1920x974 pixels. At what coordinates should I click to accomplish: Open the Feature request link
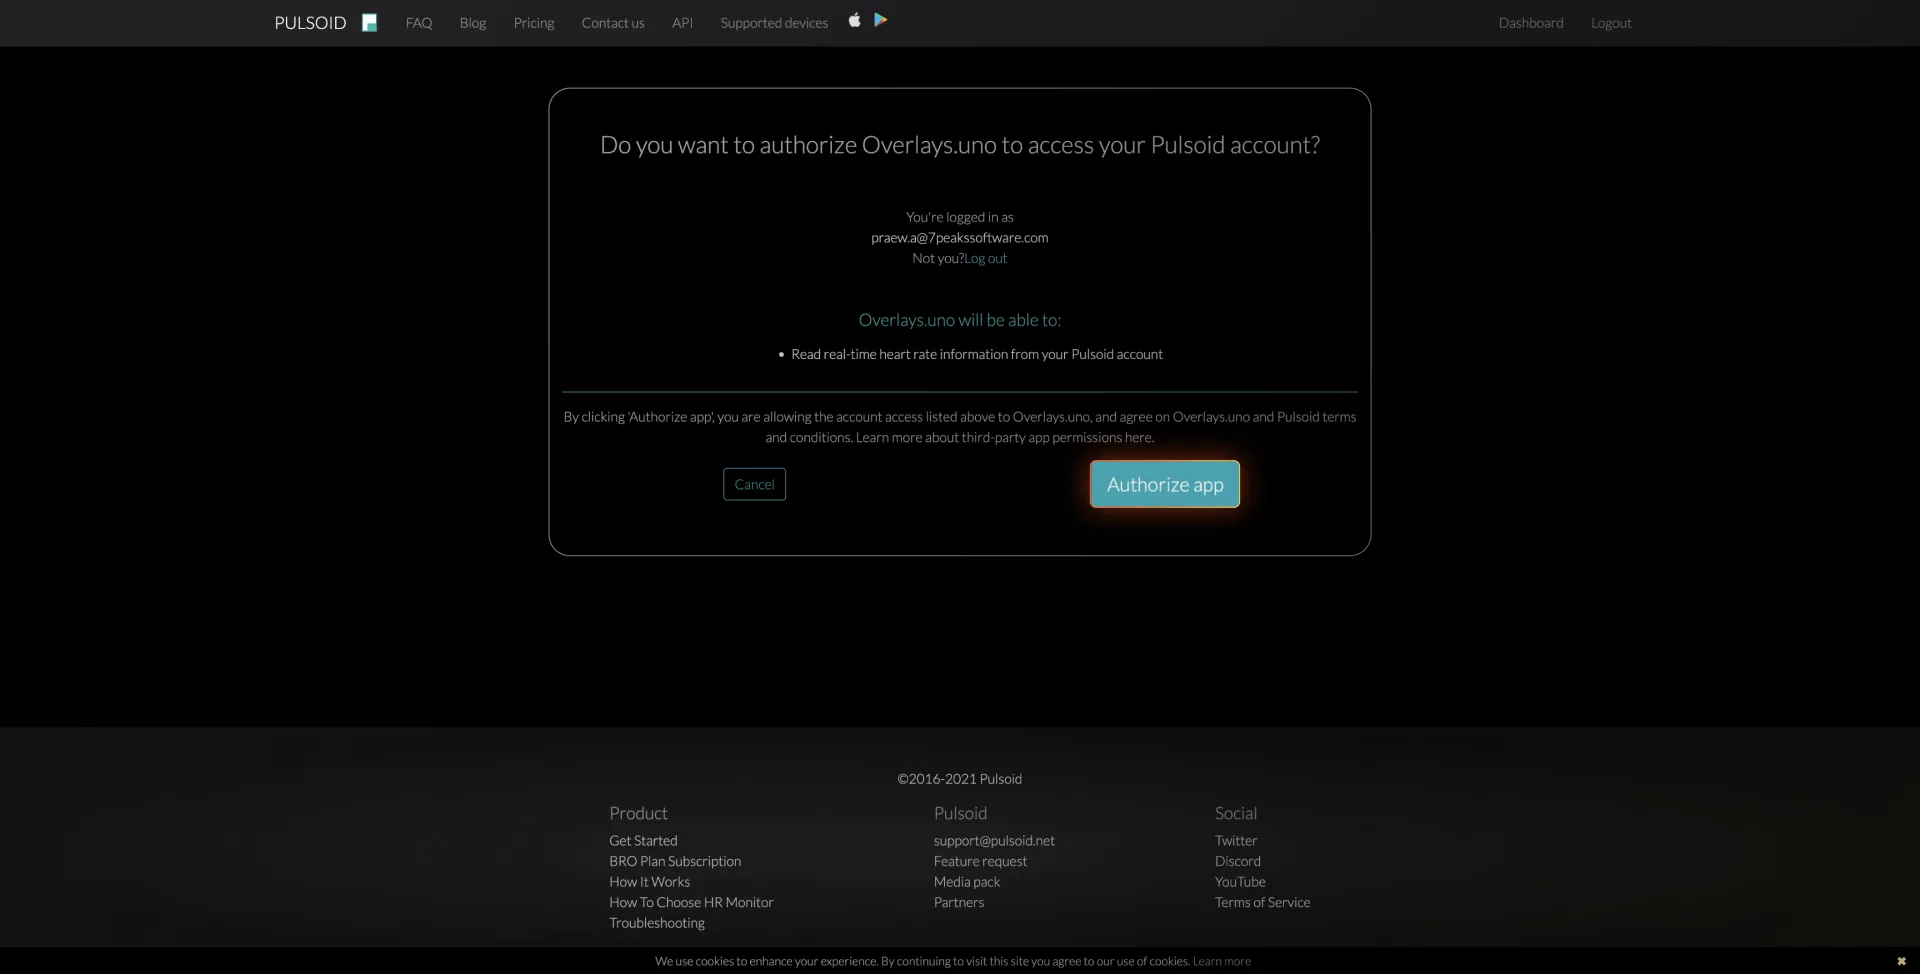point(980,861)
